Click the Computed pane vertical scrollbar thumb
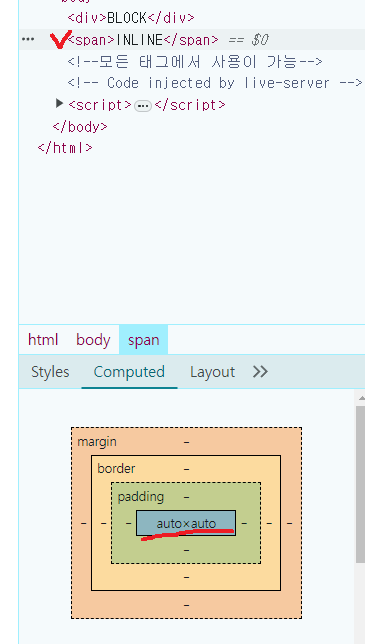This screenshot has width=365, height=644. (x=360, y=485)
